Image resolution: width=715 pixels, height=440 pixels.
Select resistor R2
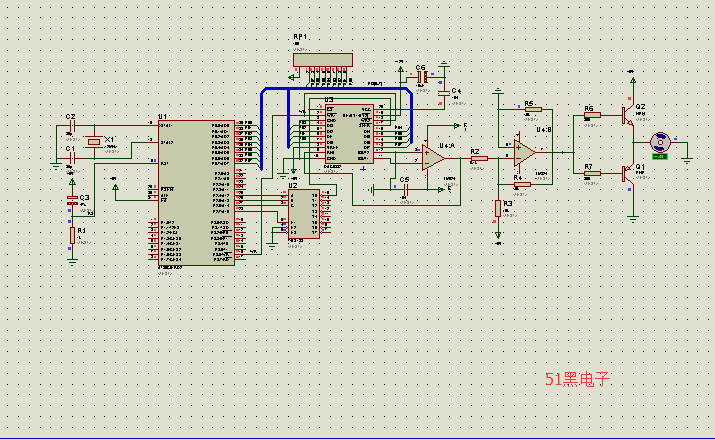(479, 158)
